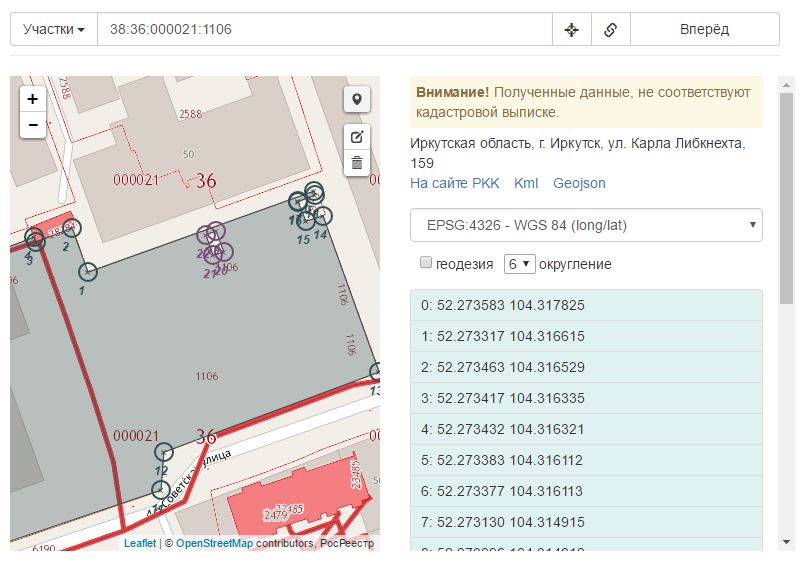This screenshot has height=585, width=810.
Task: Select coordinate row 0: 52.273583 104.317825
Action: point(586,305)
